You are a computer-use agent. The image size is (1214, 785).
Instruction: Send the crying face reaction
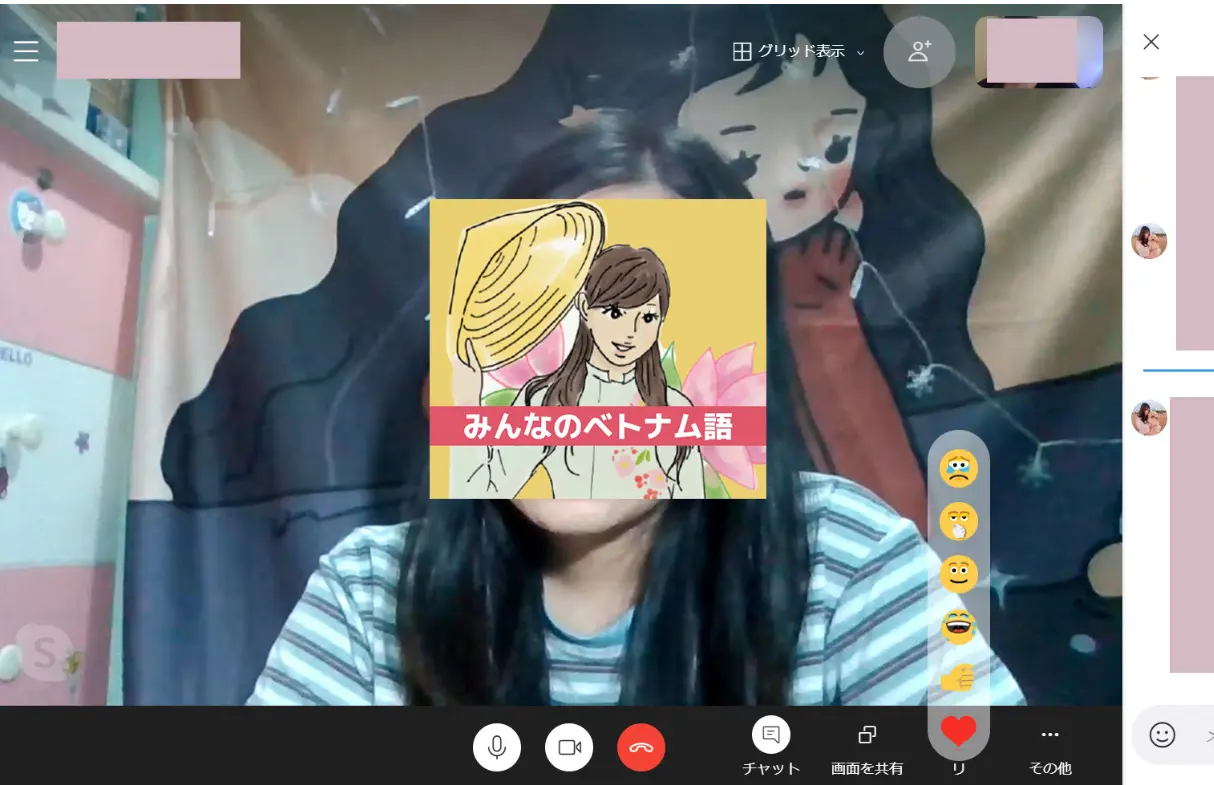point(959,468)
